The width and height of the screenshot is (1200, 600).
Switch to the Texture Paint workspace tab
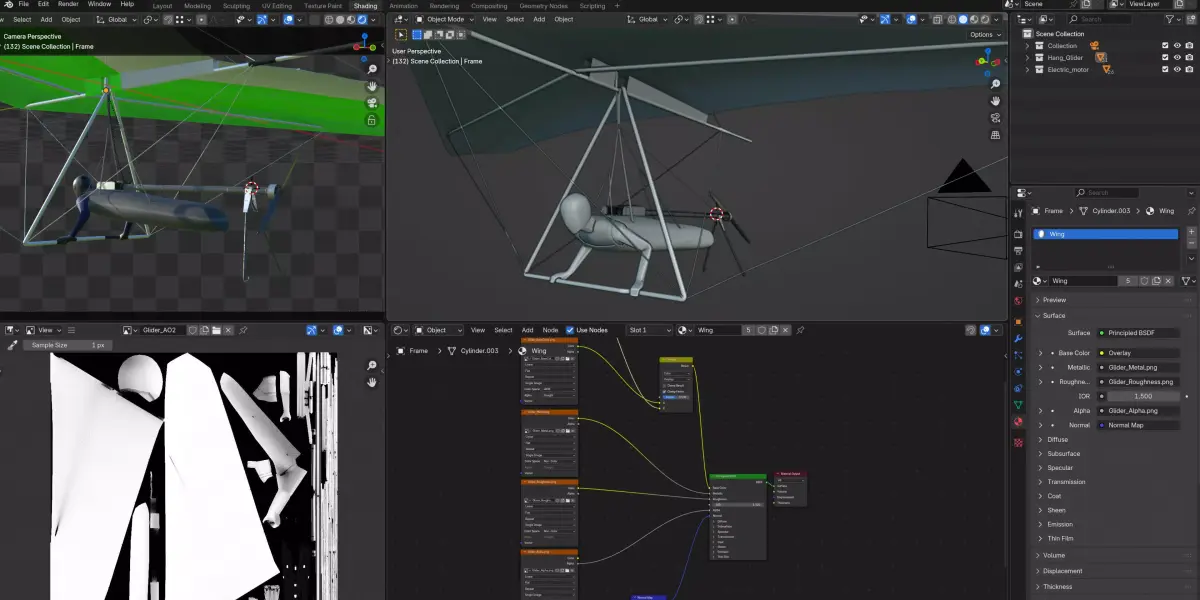tap(323, 6)
